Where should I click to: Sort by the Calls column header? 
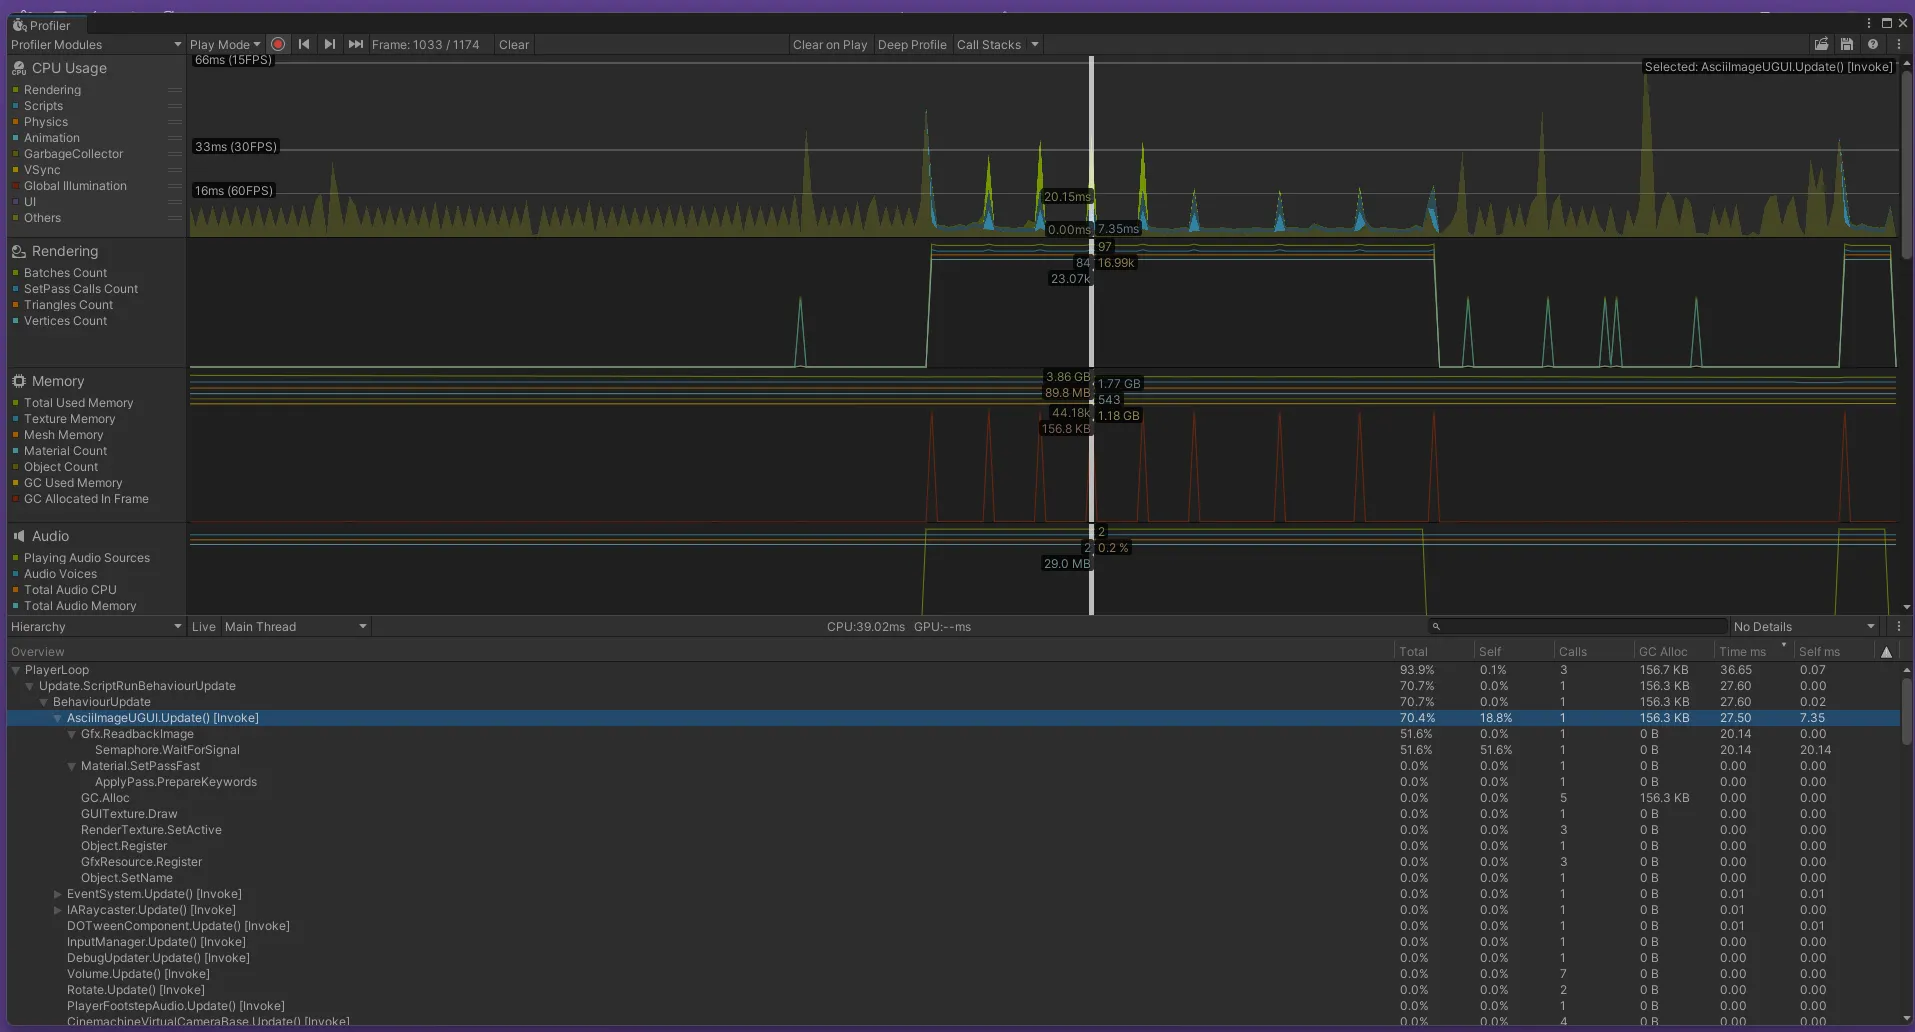[1594, 652]
